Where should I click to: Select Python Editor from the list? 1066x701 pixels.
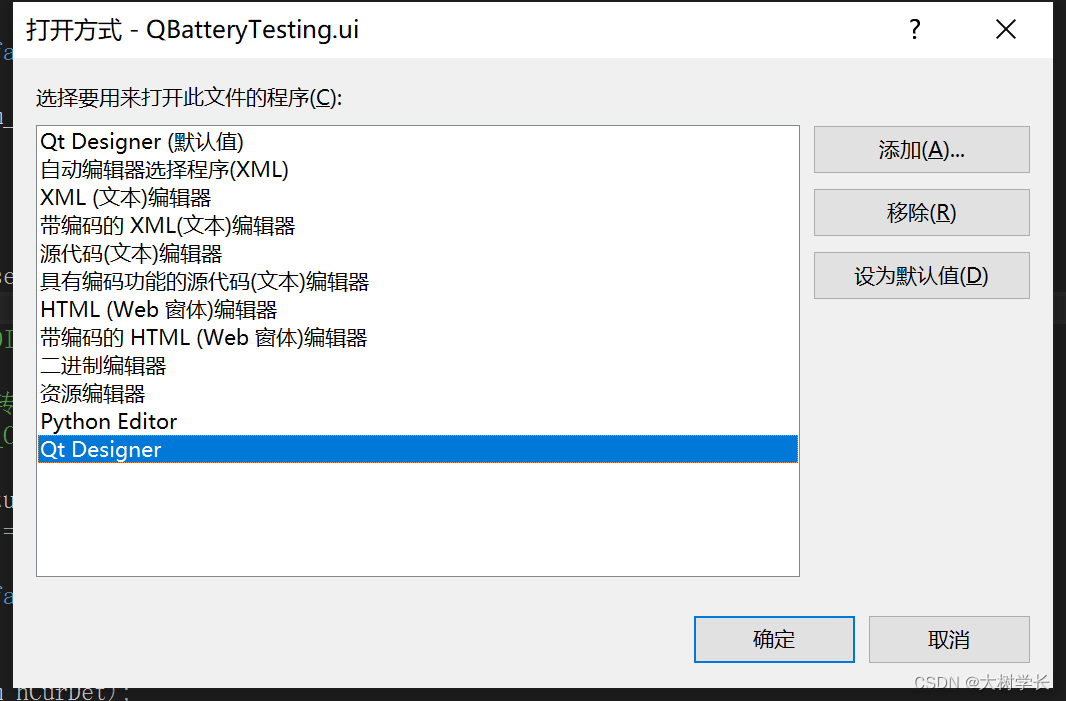point(108,421)
